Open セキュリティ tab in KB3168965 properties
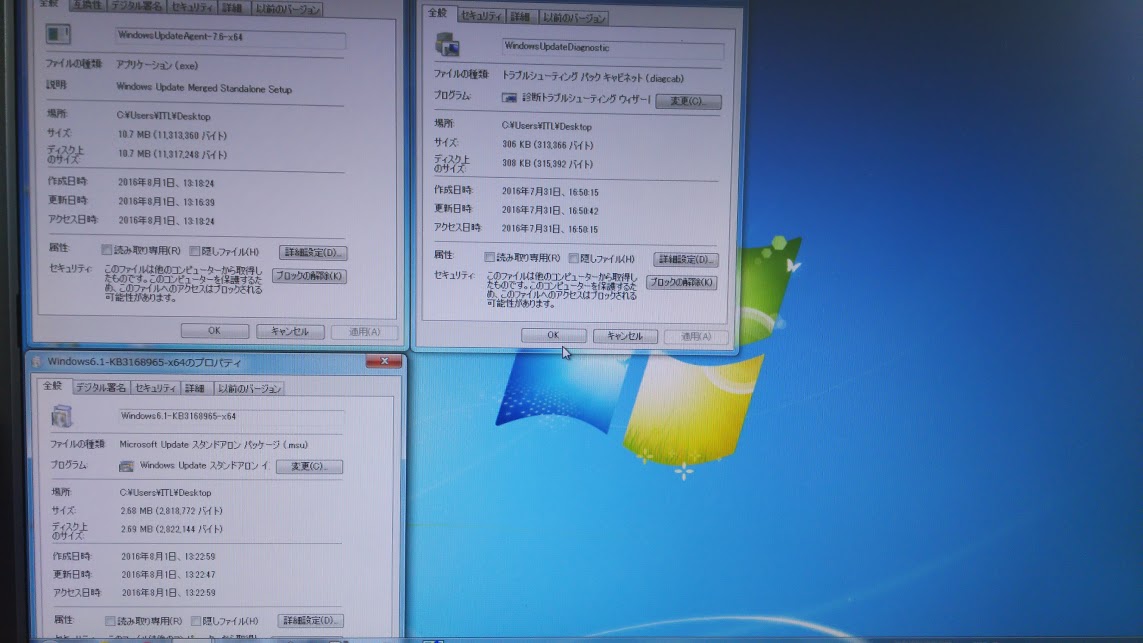Image resolution: width=1143 pixels, height=643 pixels. coord(155,388)
